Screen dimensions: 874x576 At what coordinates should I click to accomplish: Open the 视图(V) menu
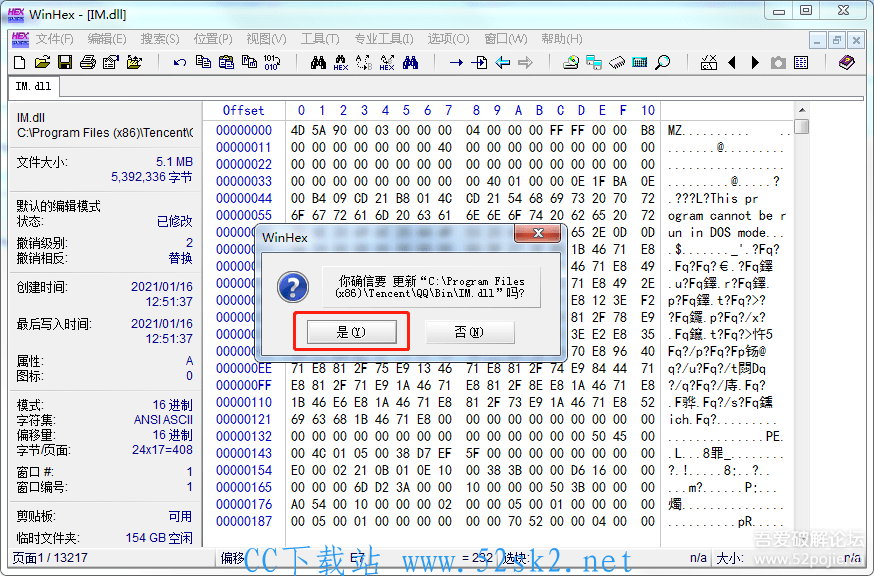[266, 39]
